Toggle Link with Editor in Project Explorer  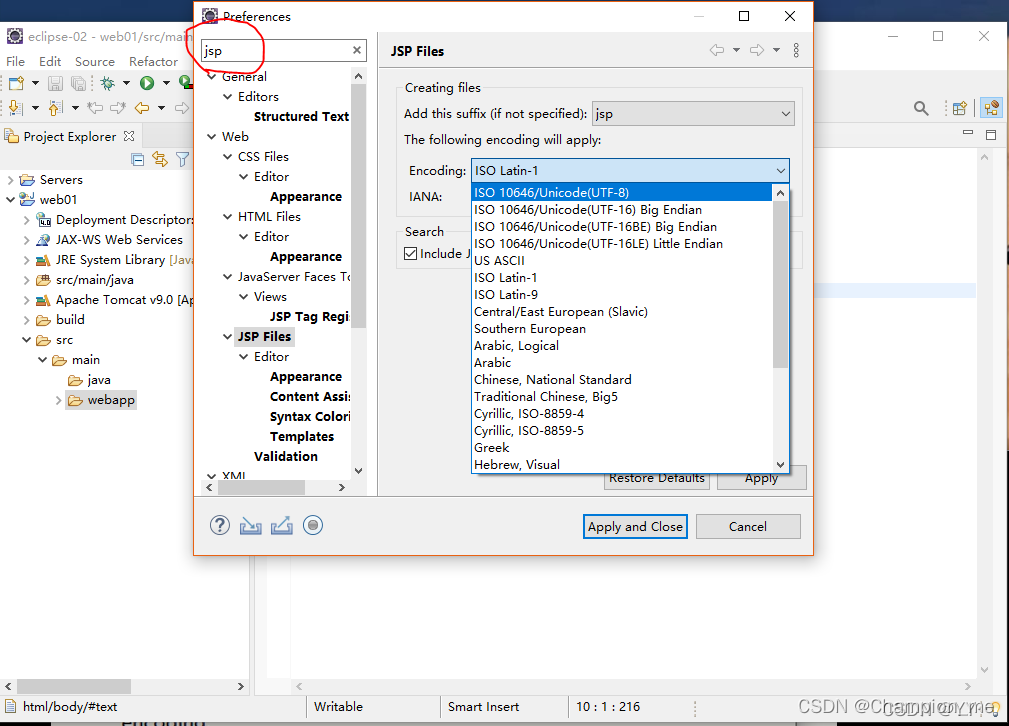coord(160,159)
